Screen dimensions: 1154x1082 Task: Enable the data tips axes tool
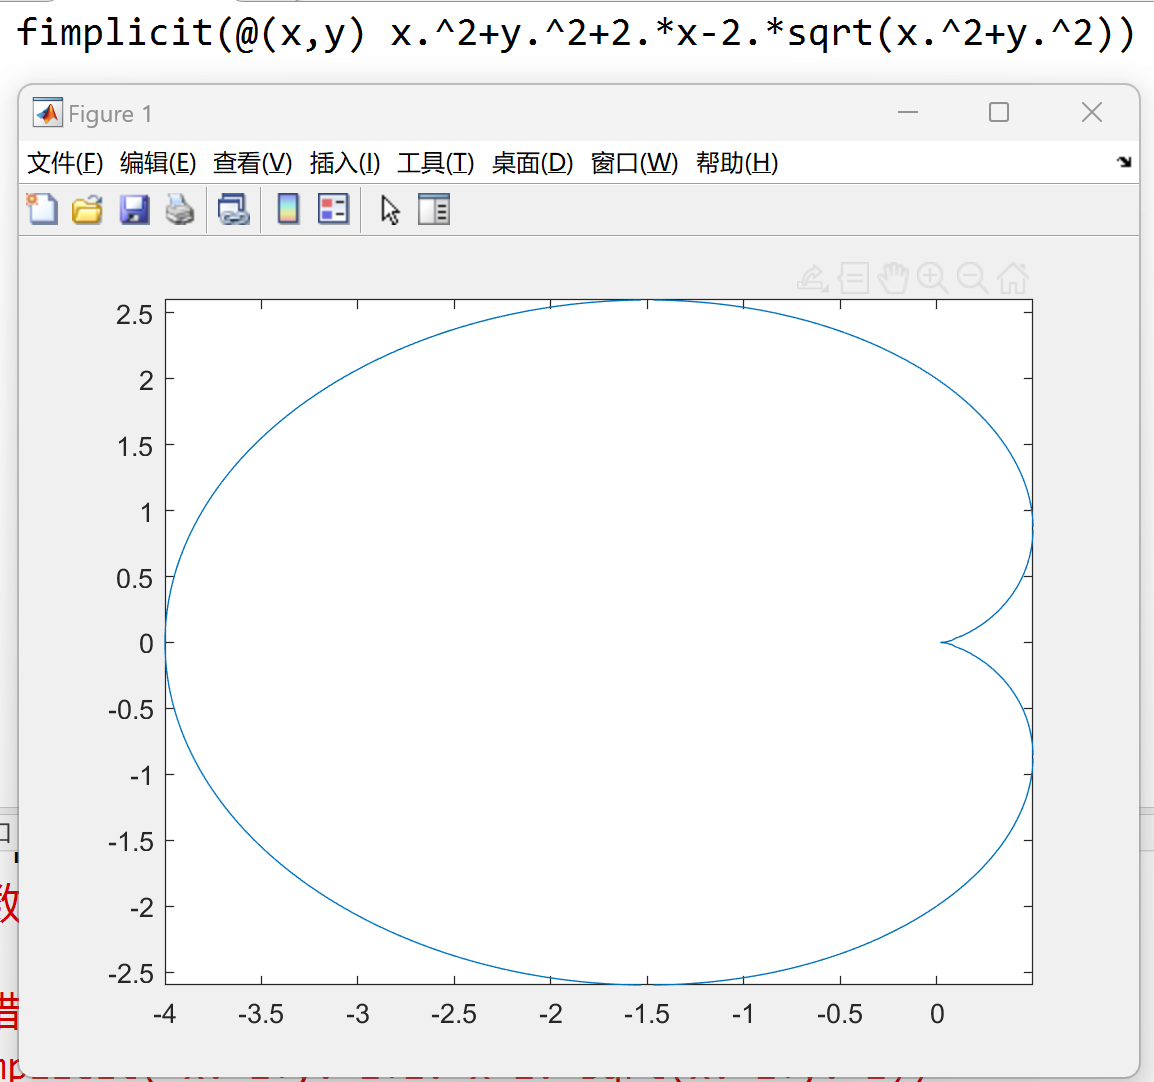pyautogui.click(x=854, y=278)
